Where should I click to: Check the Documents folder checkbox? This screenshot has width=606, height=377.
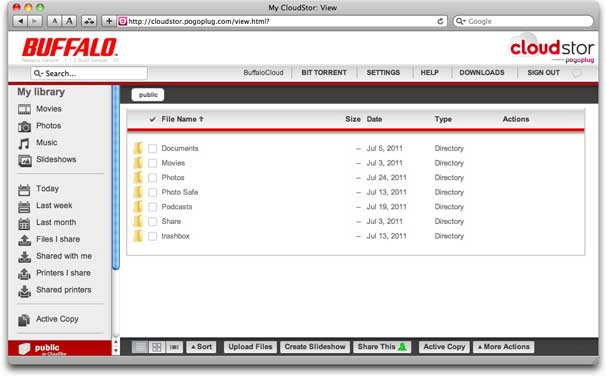(x=153, y=148)
